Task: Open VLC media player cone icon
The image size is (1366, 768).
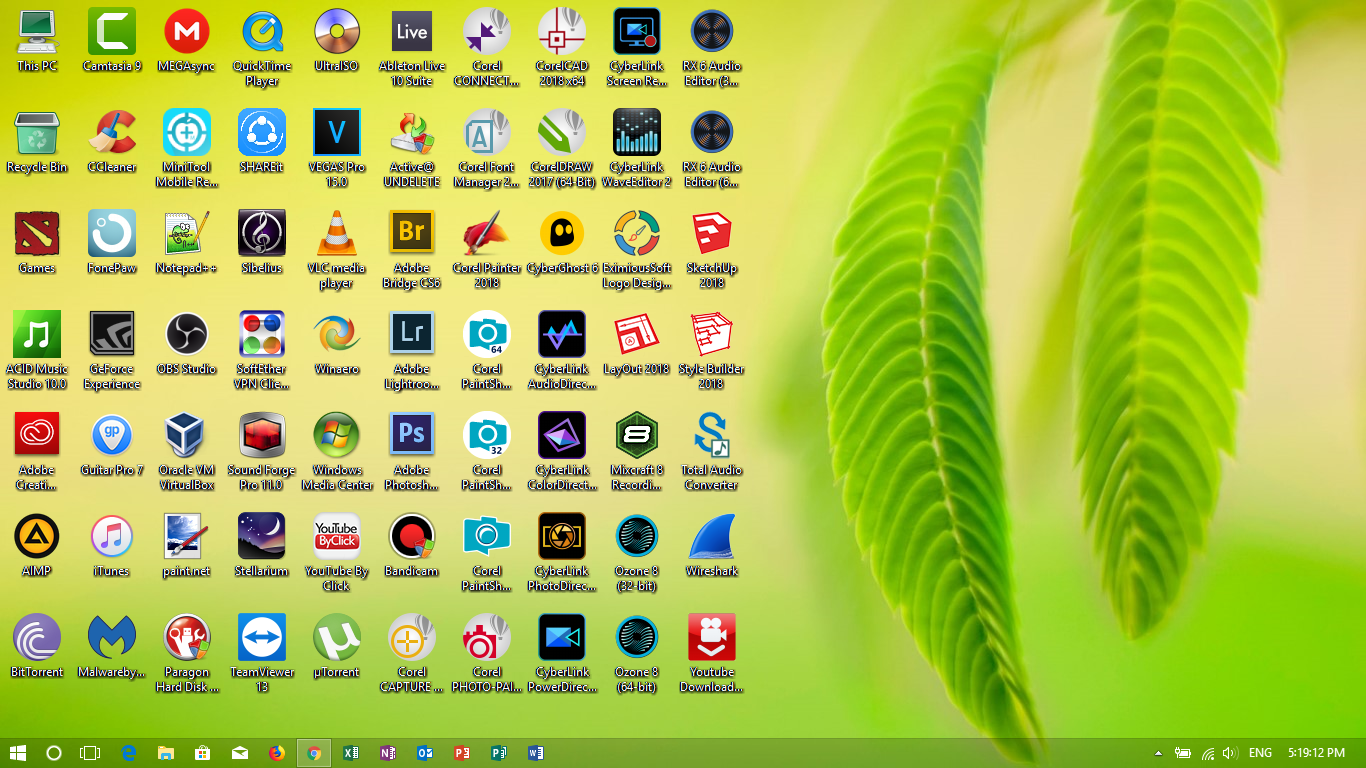Action: point(337,233)
